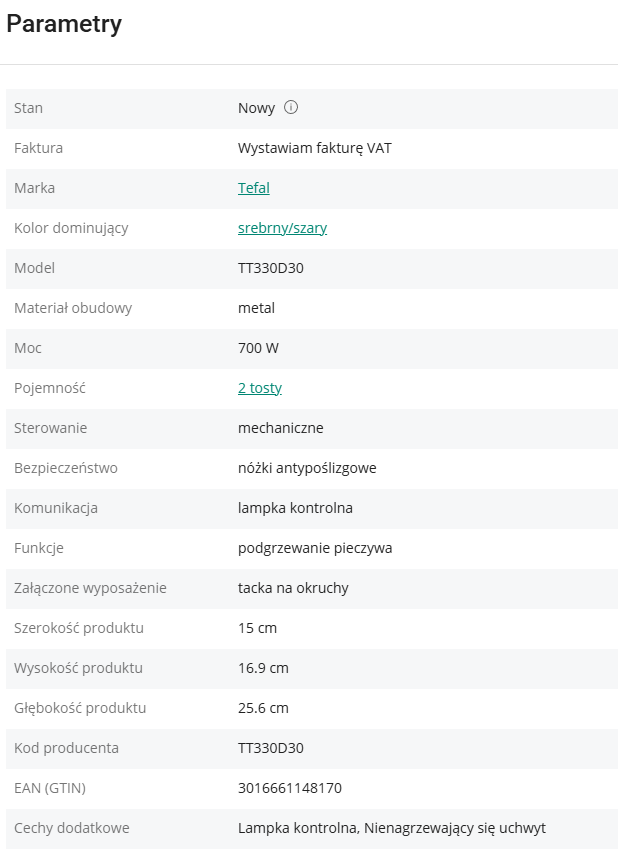618x856 pixels.
Task: Follow the srebrny/szary color link
Action: [282, 228]
